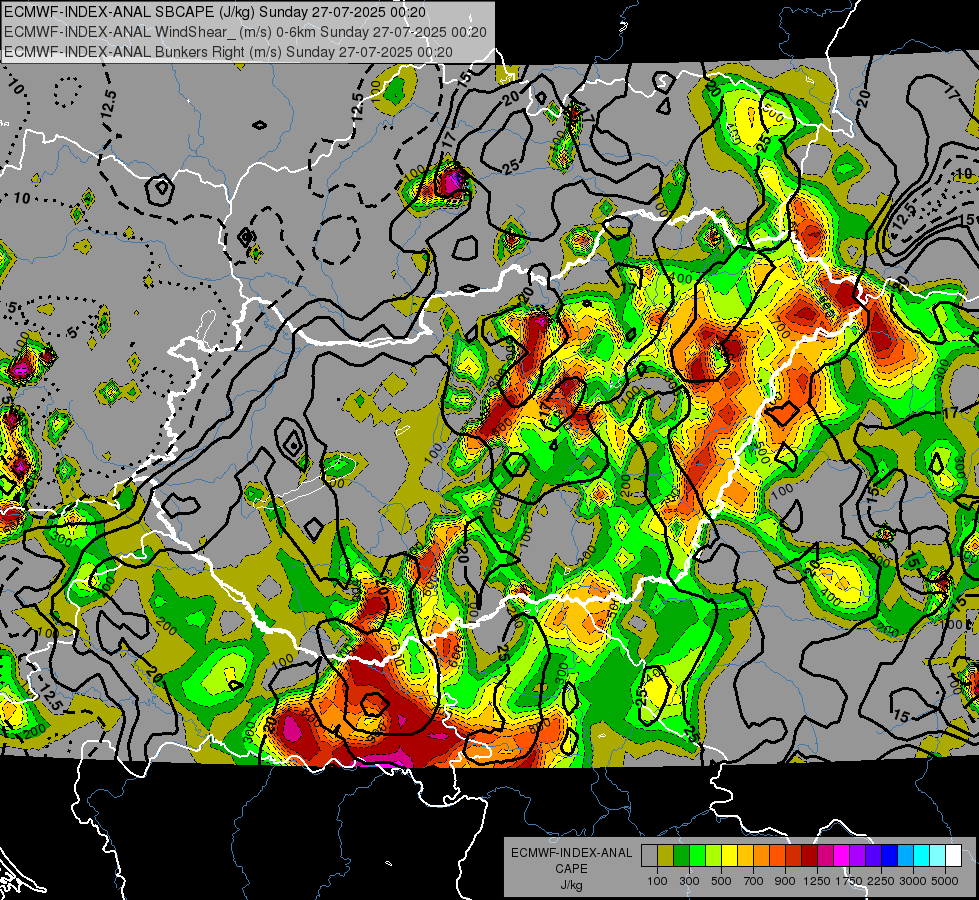Click the orange swatch right of 700

tap(761, 856)
